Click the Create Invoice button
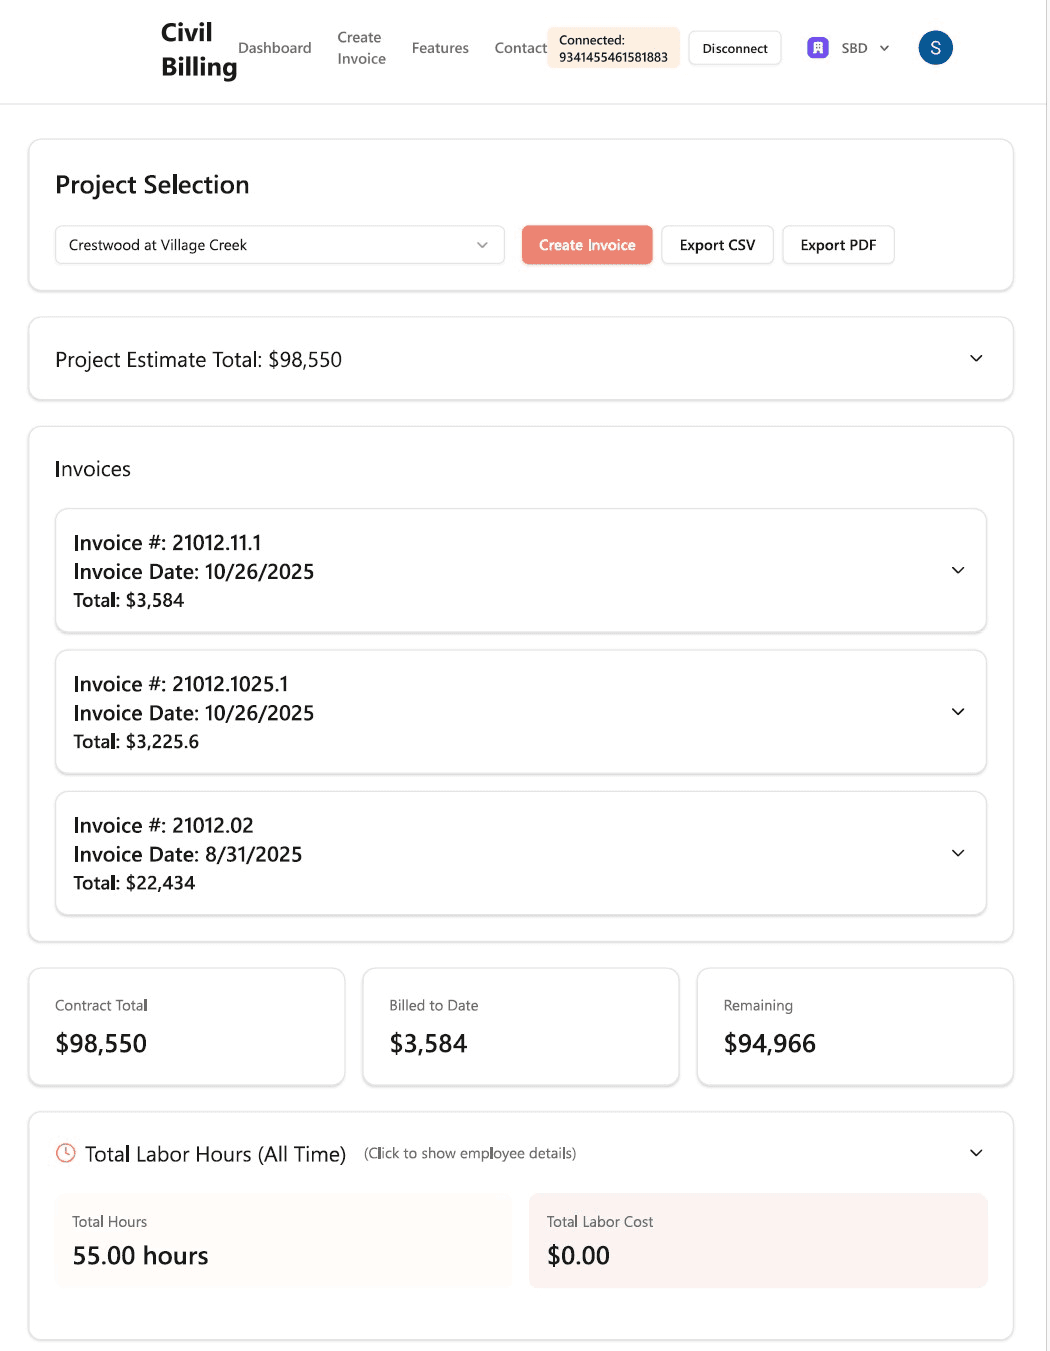1050x1351 pixels. (587, 244)
